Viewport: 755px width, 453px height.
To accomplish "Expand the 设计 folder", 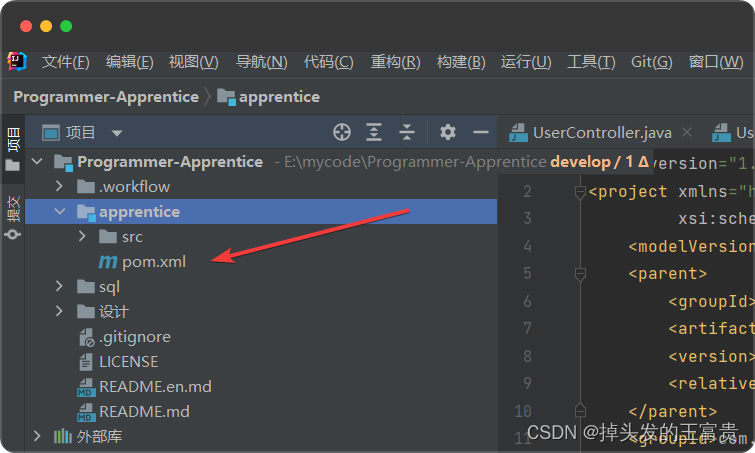I will click(59, 311).
